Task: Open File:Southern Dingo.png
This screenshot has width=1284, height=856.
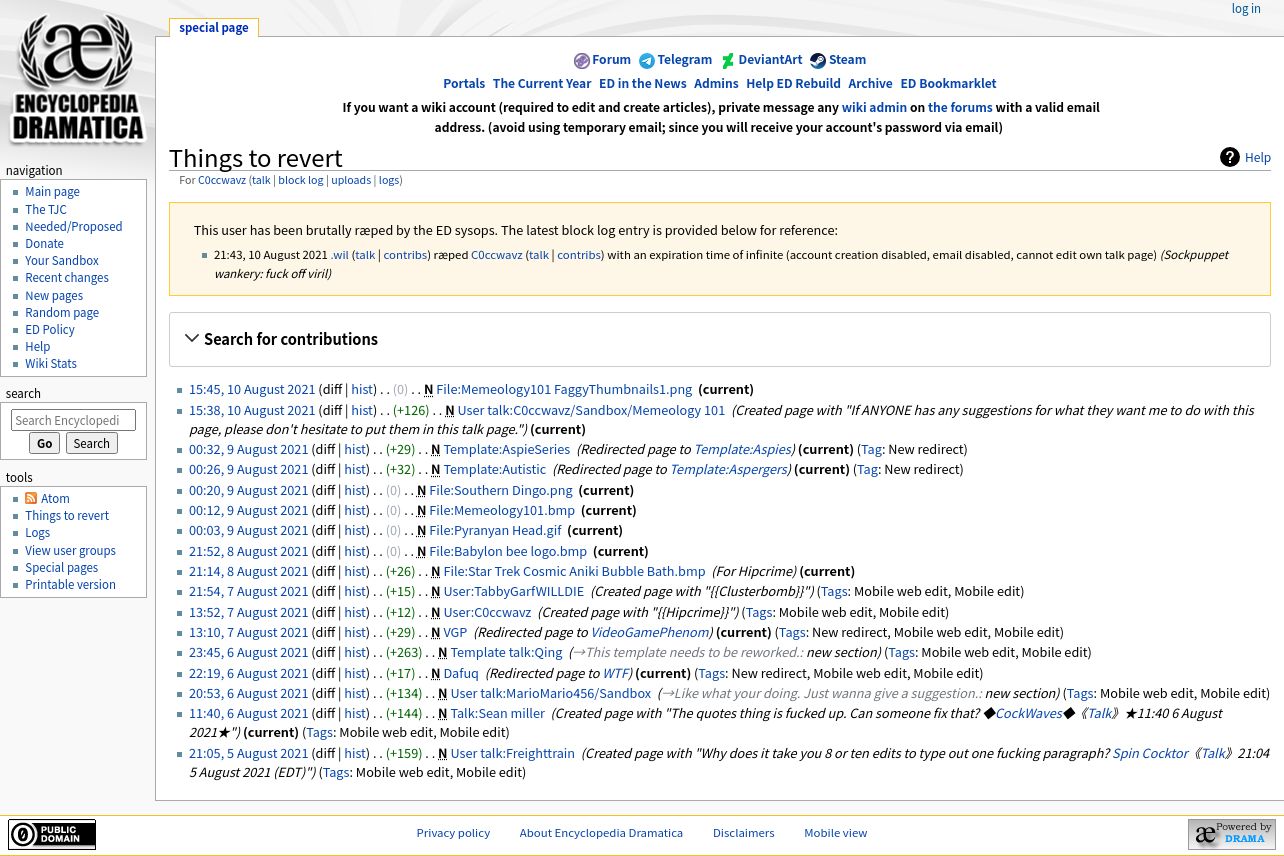Action: (x=500, y=490)
